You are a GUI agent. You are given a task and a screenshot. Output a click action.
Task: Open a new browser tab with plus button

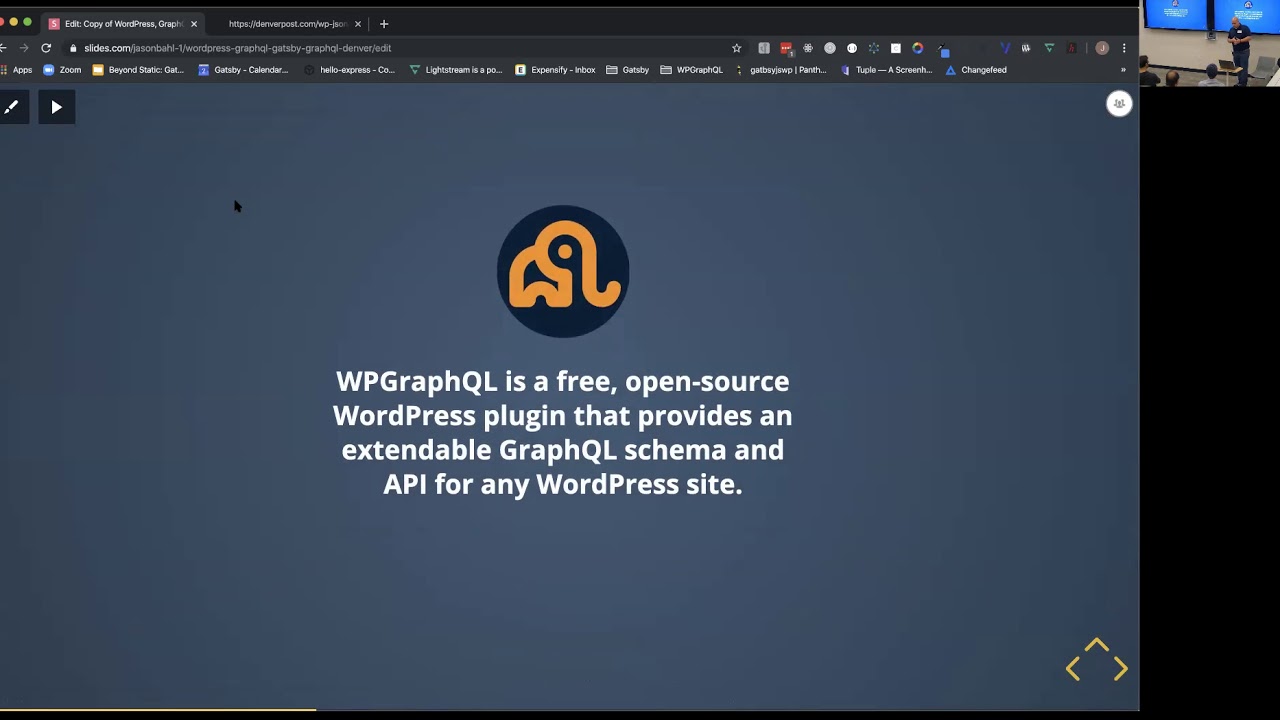click(384, 24)
